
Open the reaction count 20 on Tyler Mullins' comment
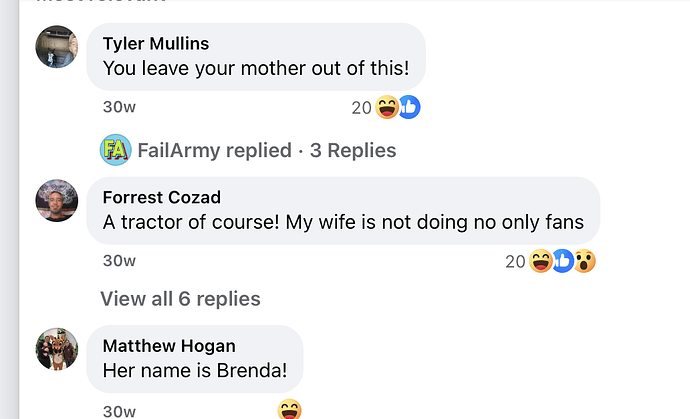tap(361, 108)
